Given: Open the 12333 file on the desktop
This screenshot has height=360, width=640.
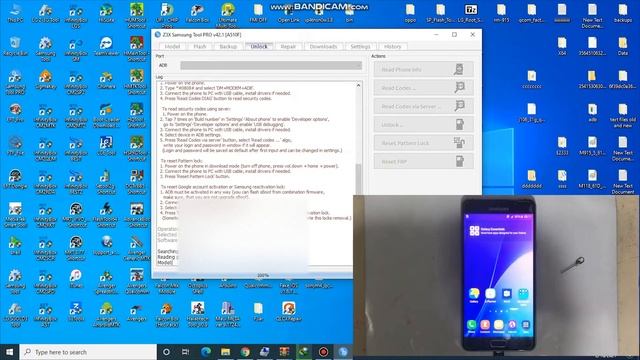Looking at the screenshot, I should pyautogui.click(x=562, y=146).
